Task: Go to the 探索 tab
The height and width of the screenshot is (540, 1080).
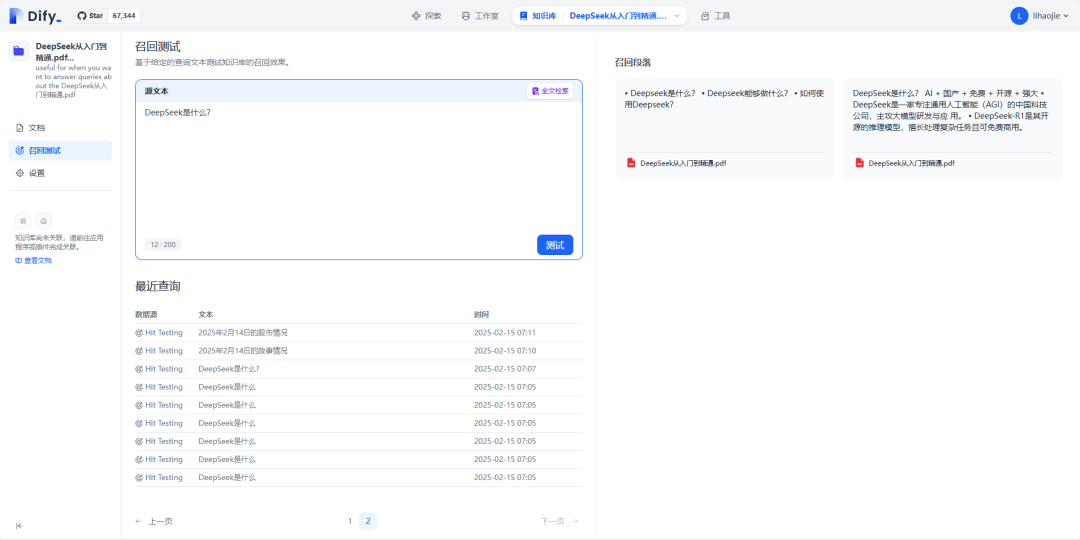Action: coord(426,16)
